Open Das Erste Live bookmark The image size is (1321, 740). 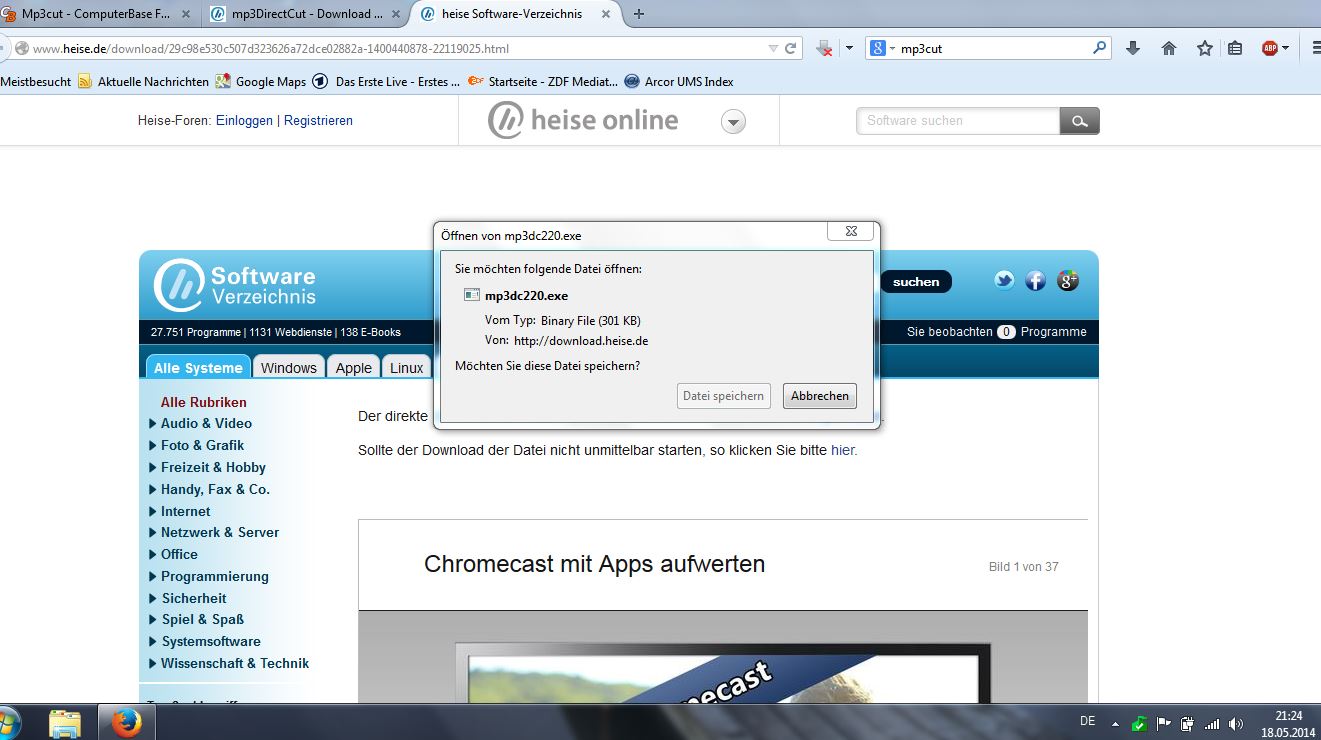pos(387,82)
